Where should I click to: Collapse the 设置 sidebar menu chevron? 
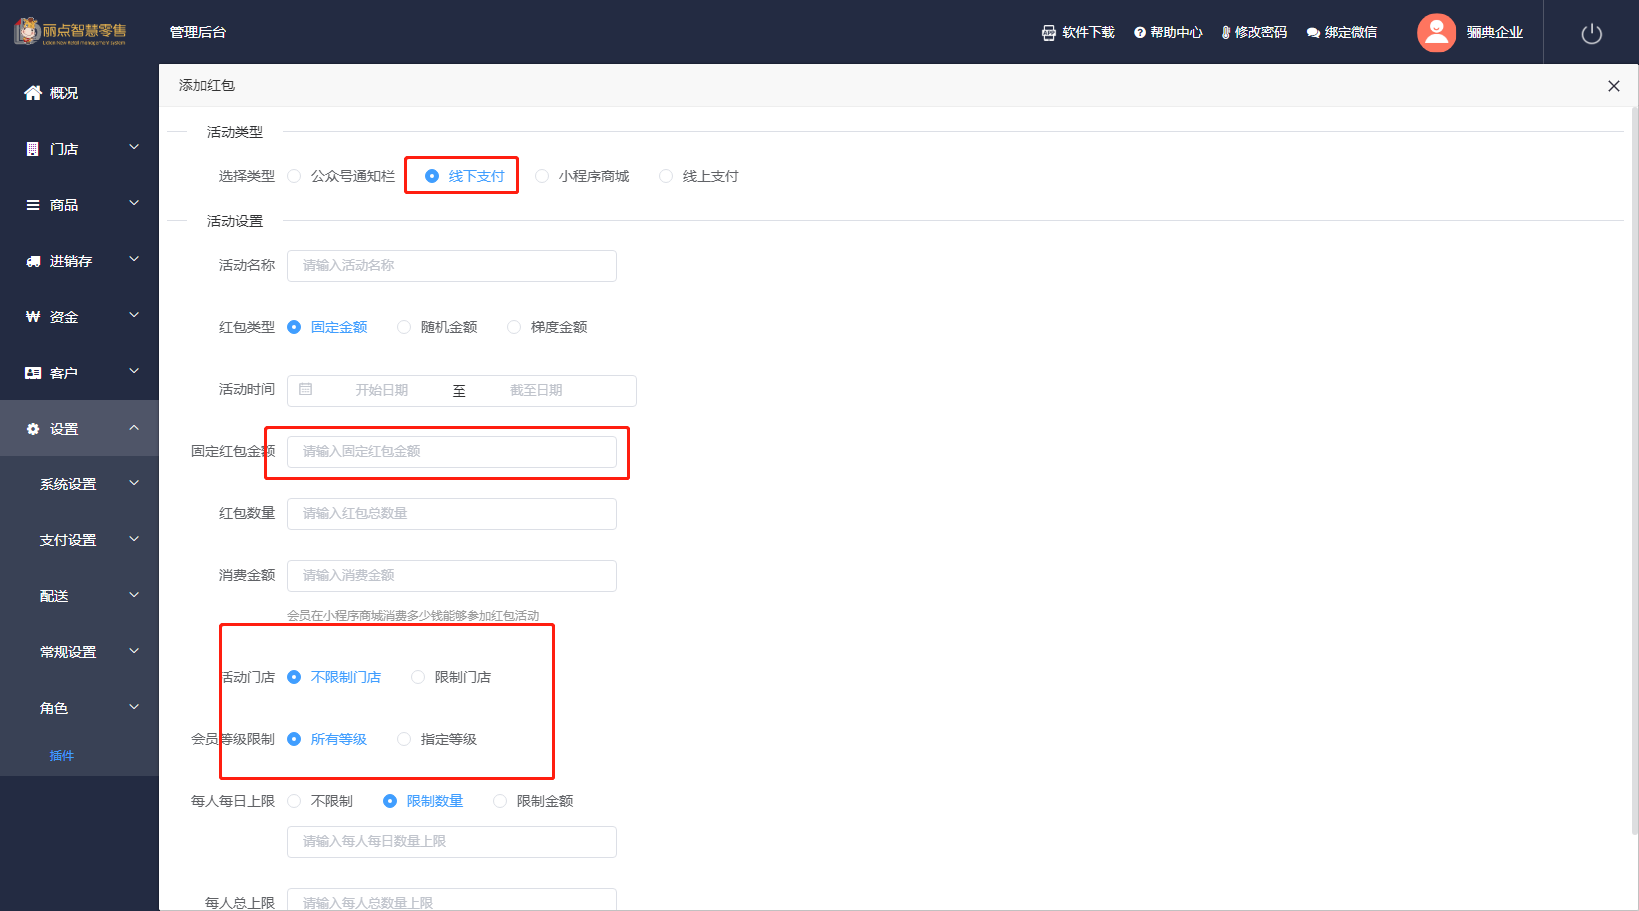click(x=134, y=428)
